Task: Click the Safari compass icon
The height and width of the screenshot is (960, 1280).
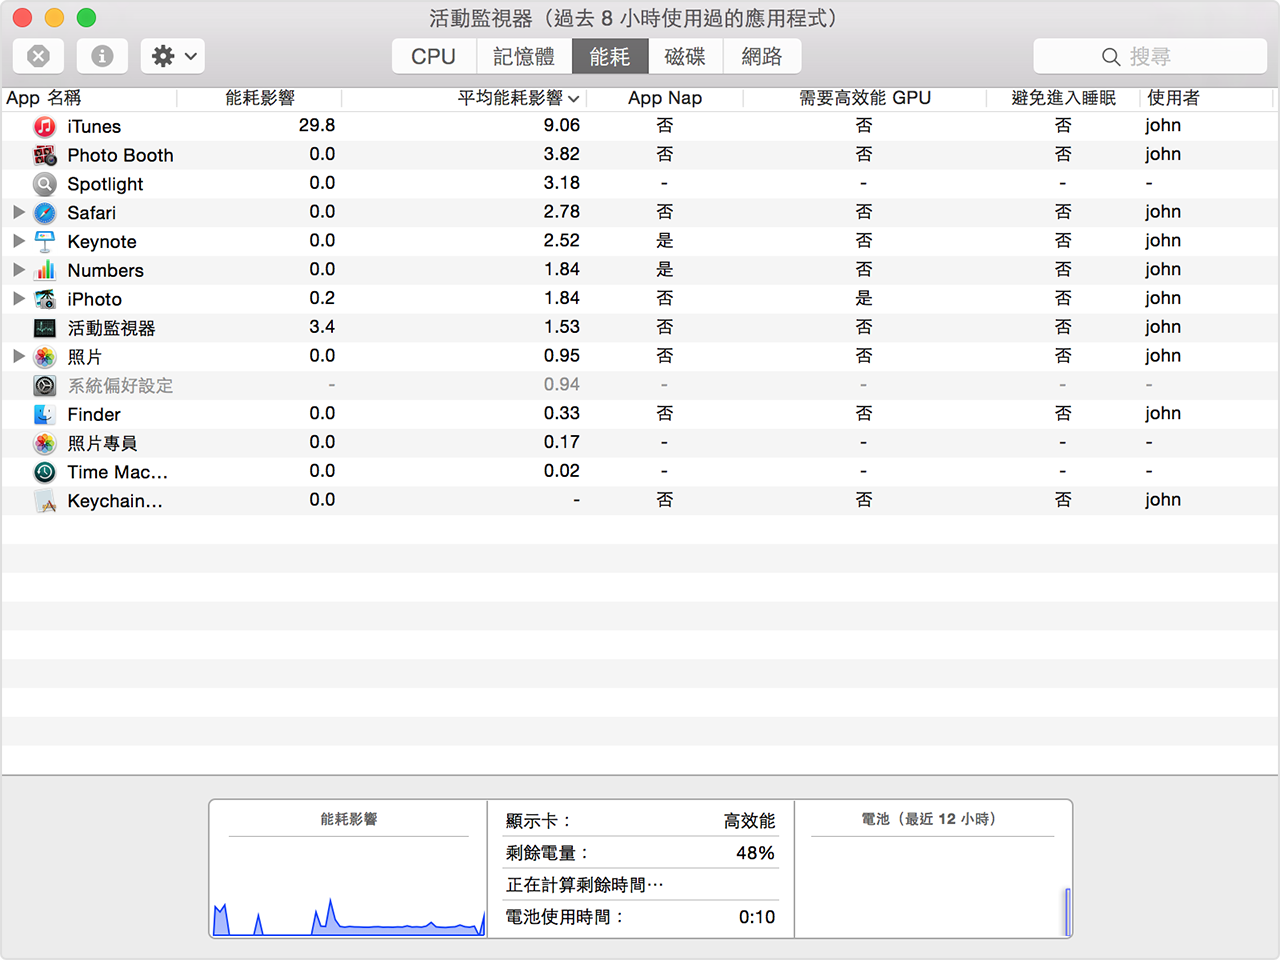Action: (x=45, y=213)
